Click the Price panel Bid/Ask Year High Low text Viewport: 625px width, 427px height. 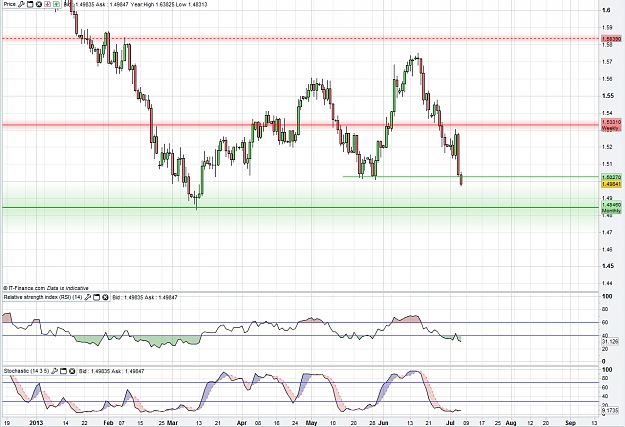[x=136, y=4]
